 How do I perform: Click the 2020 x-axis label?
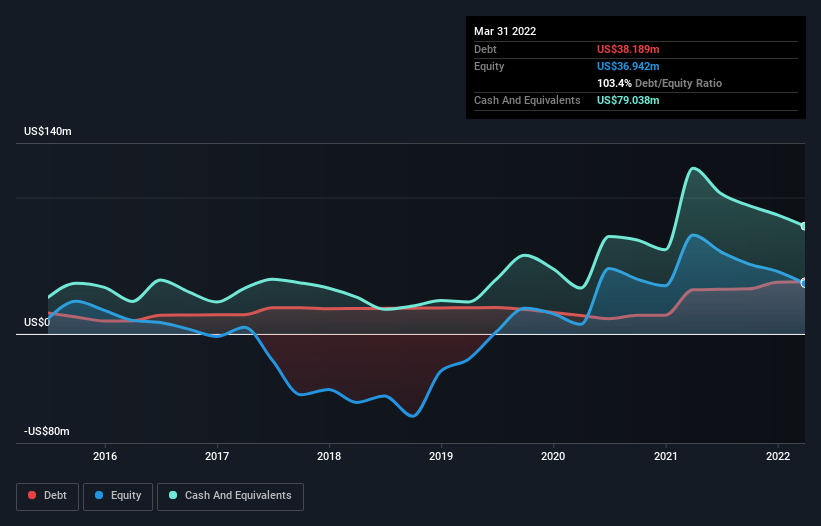[x=553, y=456]
